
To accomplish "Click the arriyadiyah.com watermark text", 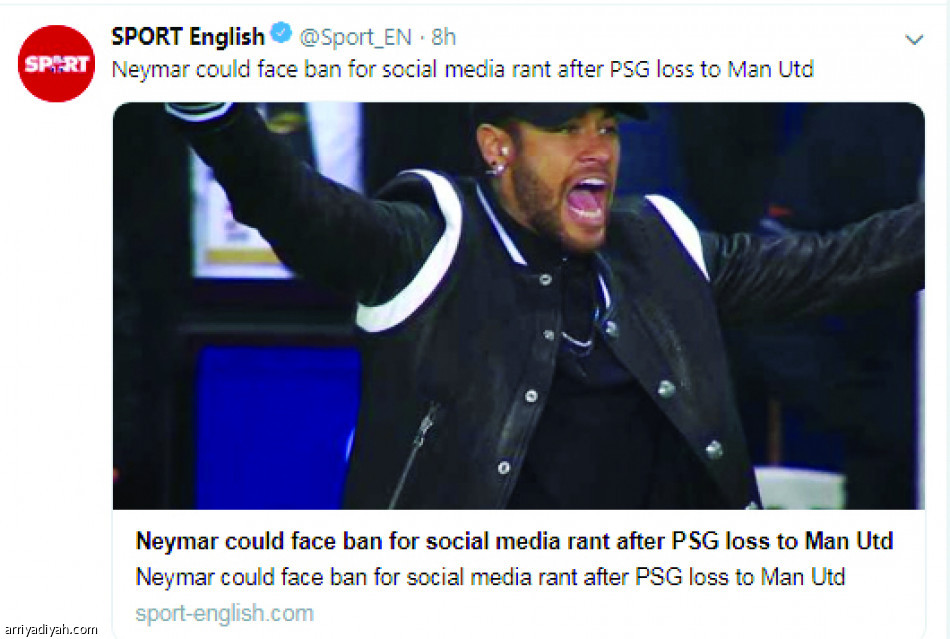I will (x=50, y=629).
